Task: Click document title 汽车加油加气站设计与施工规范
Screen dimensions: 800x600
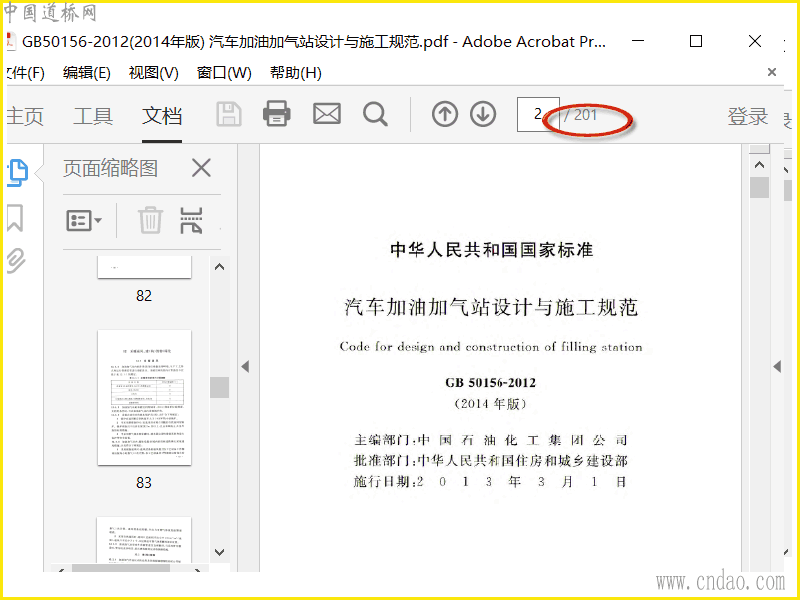Action: pyautogui.click(x=491, y=307)
